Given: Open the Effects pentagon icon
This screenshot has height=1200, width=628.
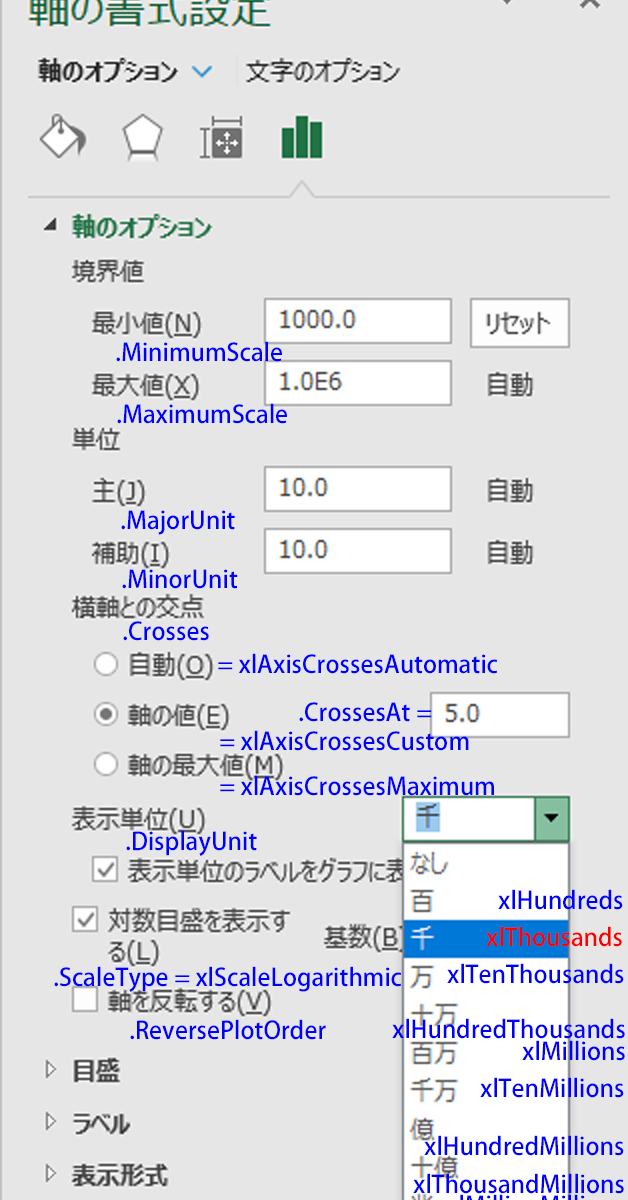Looking at the screenshot, I should [143, 138].
